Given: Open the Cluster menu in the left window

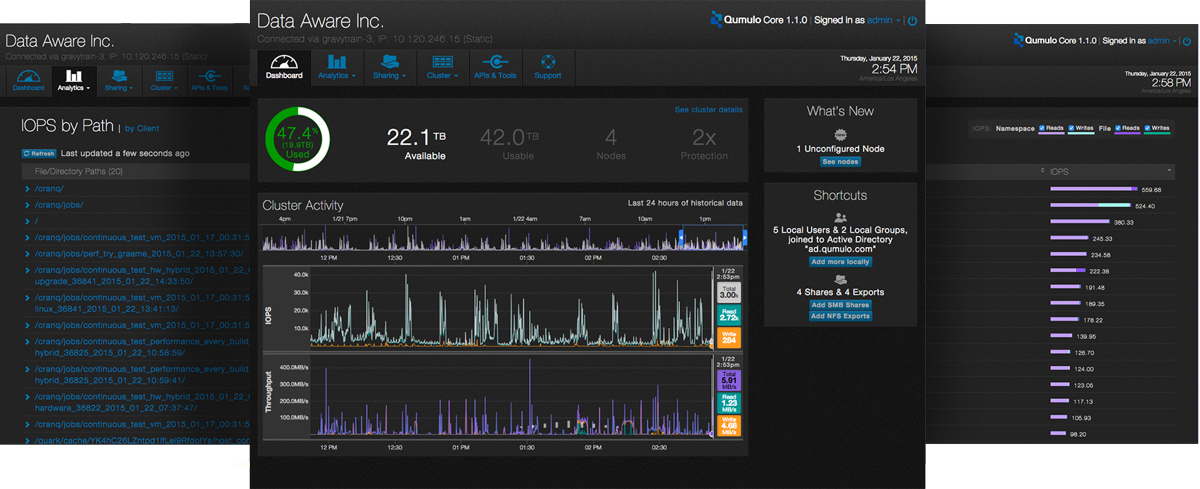Looking at the screenshot, I should click(163, 80).
